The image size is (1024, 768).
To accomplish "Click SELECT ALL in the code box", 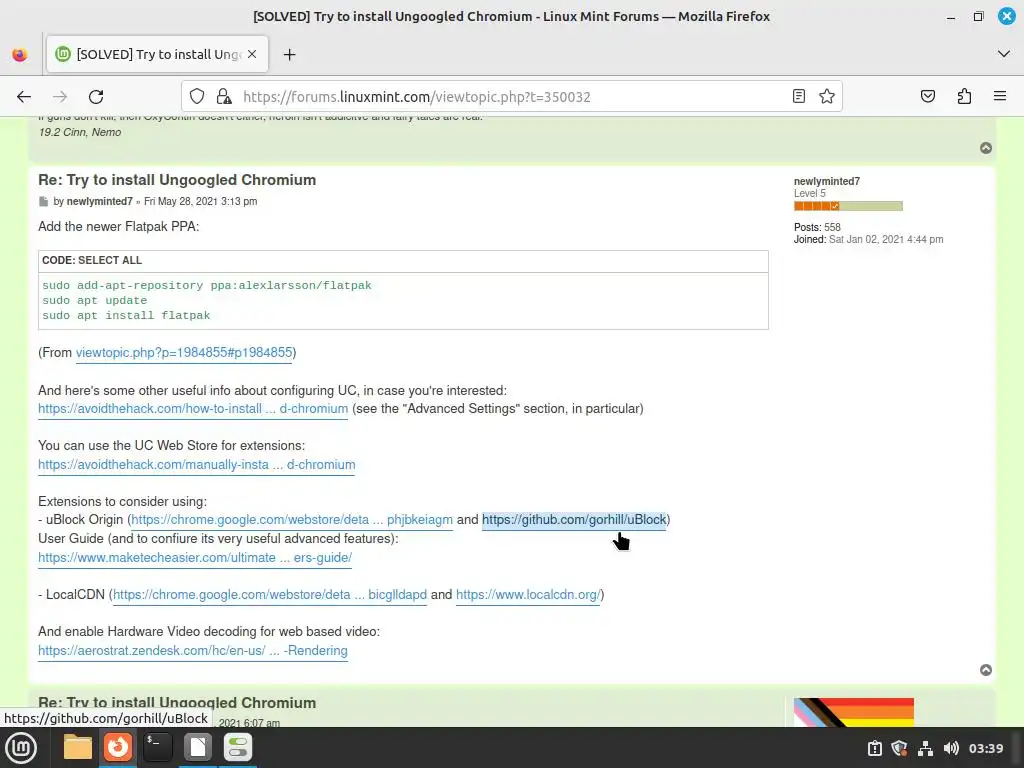I will pyautogui.click(x=110, y=260).
